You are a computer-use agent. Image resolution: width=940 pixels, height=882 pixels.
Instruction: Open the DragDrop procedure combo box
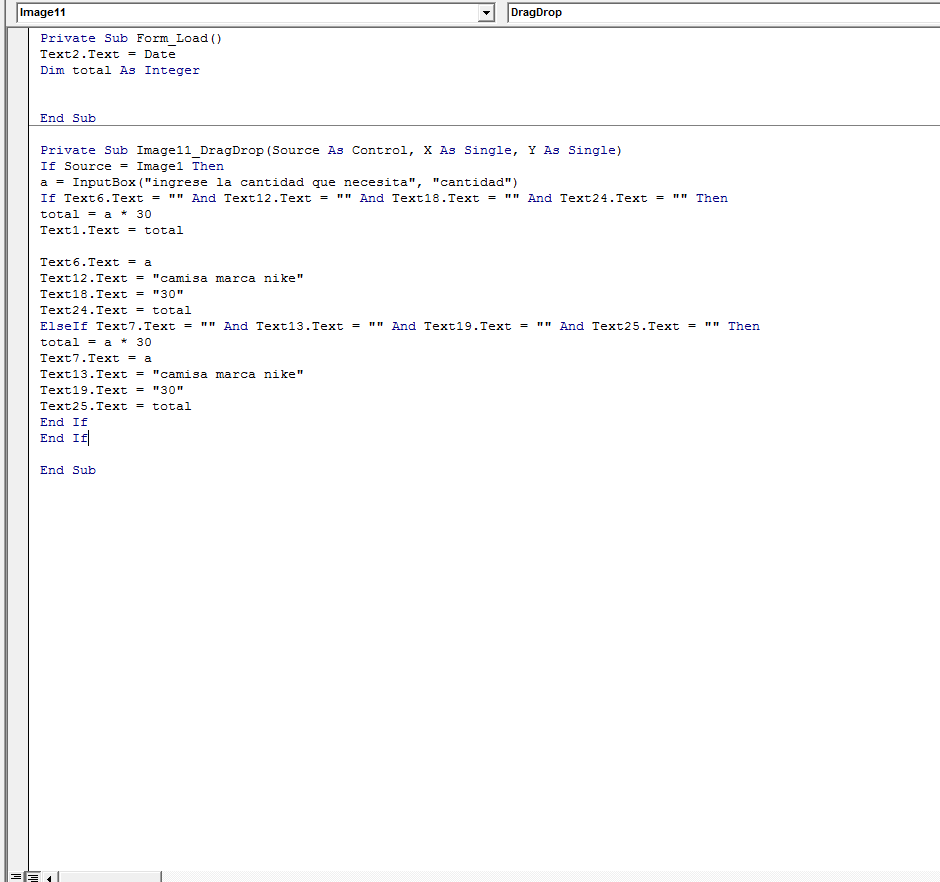click(723, 13)
